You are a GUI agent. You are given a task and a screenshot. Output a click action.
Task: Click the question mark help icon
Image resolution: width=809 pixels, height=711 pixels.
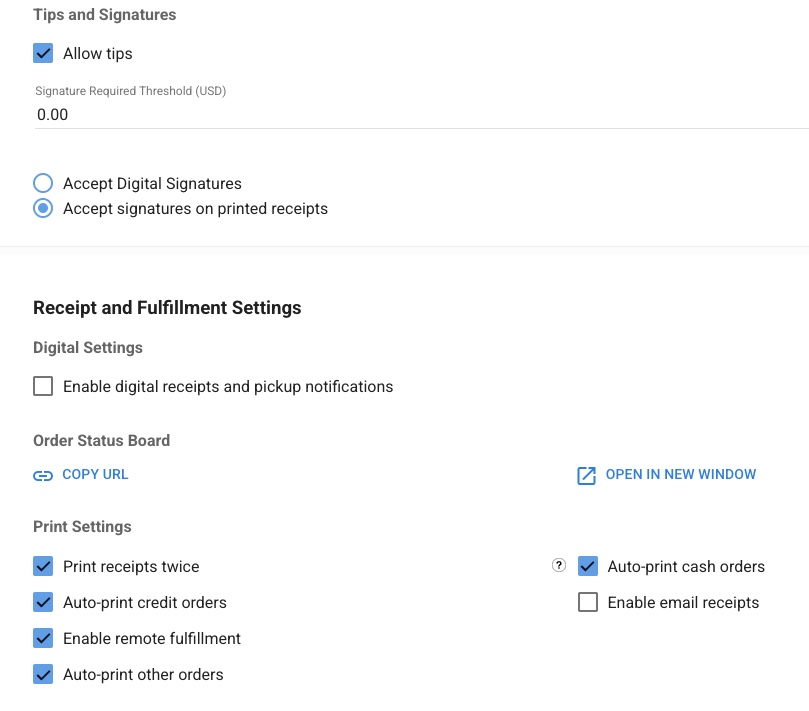pyautogui.click(x=559, y=565)
